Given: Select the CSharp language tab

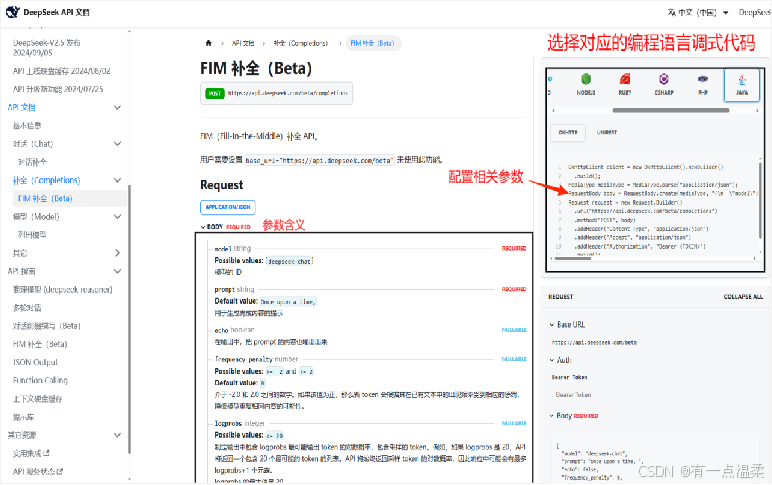Looking at the screenshot, I should pos(664,84).
